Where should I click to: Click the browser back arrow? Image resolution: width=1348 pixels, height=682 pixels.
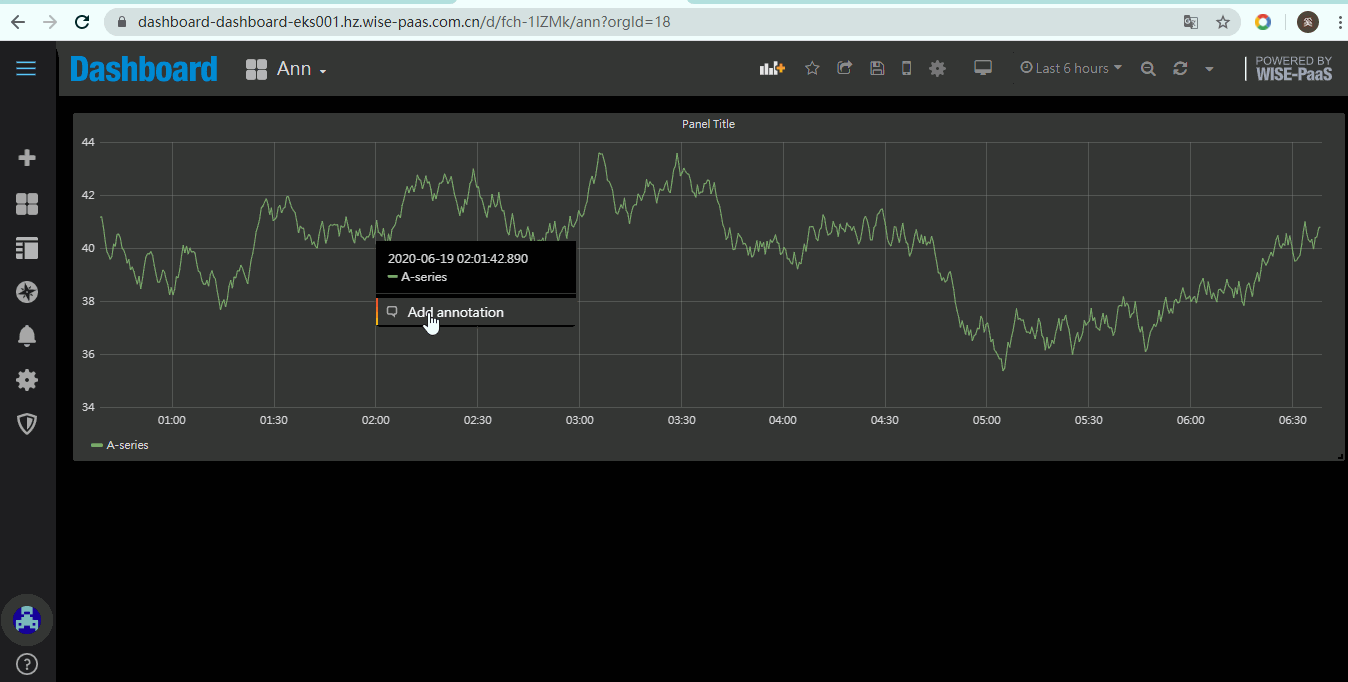pyautogui.click(x=18, y=21)
